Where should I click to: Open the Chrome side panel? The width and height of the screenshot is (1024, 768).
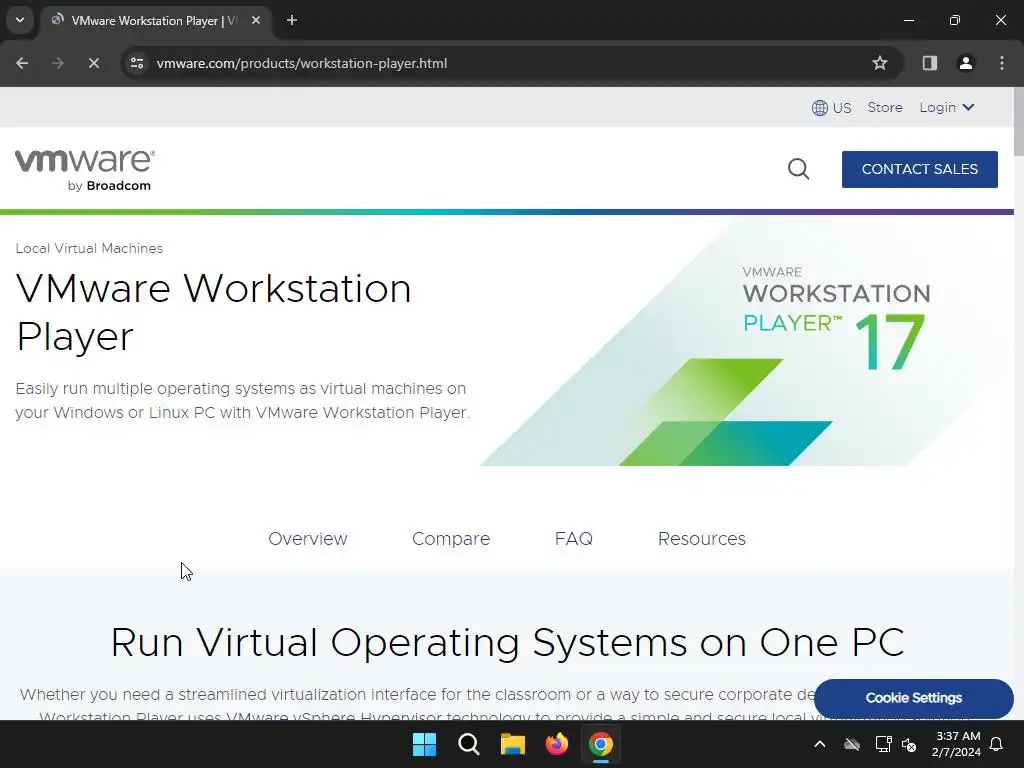pos(930,63)
